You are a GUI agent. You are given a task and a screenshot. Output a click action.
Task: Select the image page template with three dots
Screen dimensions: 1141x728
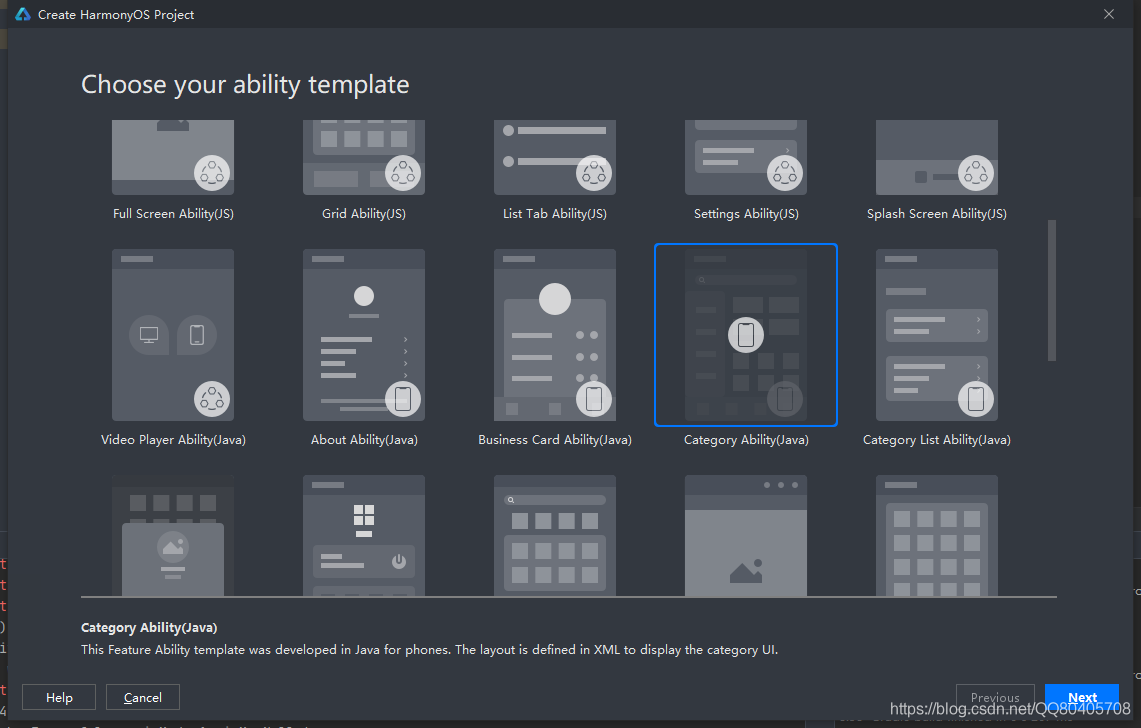746,536
